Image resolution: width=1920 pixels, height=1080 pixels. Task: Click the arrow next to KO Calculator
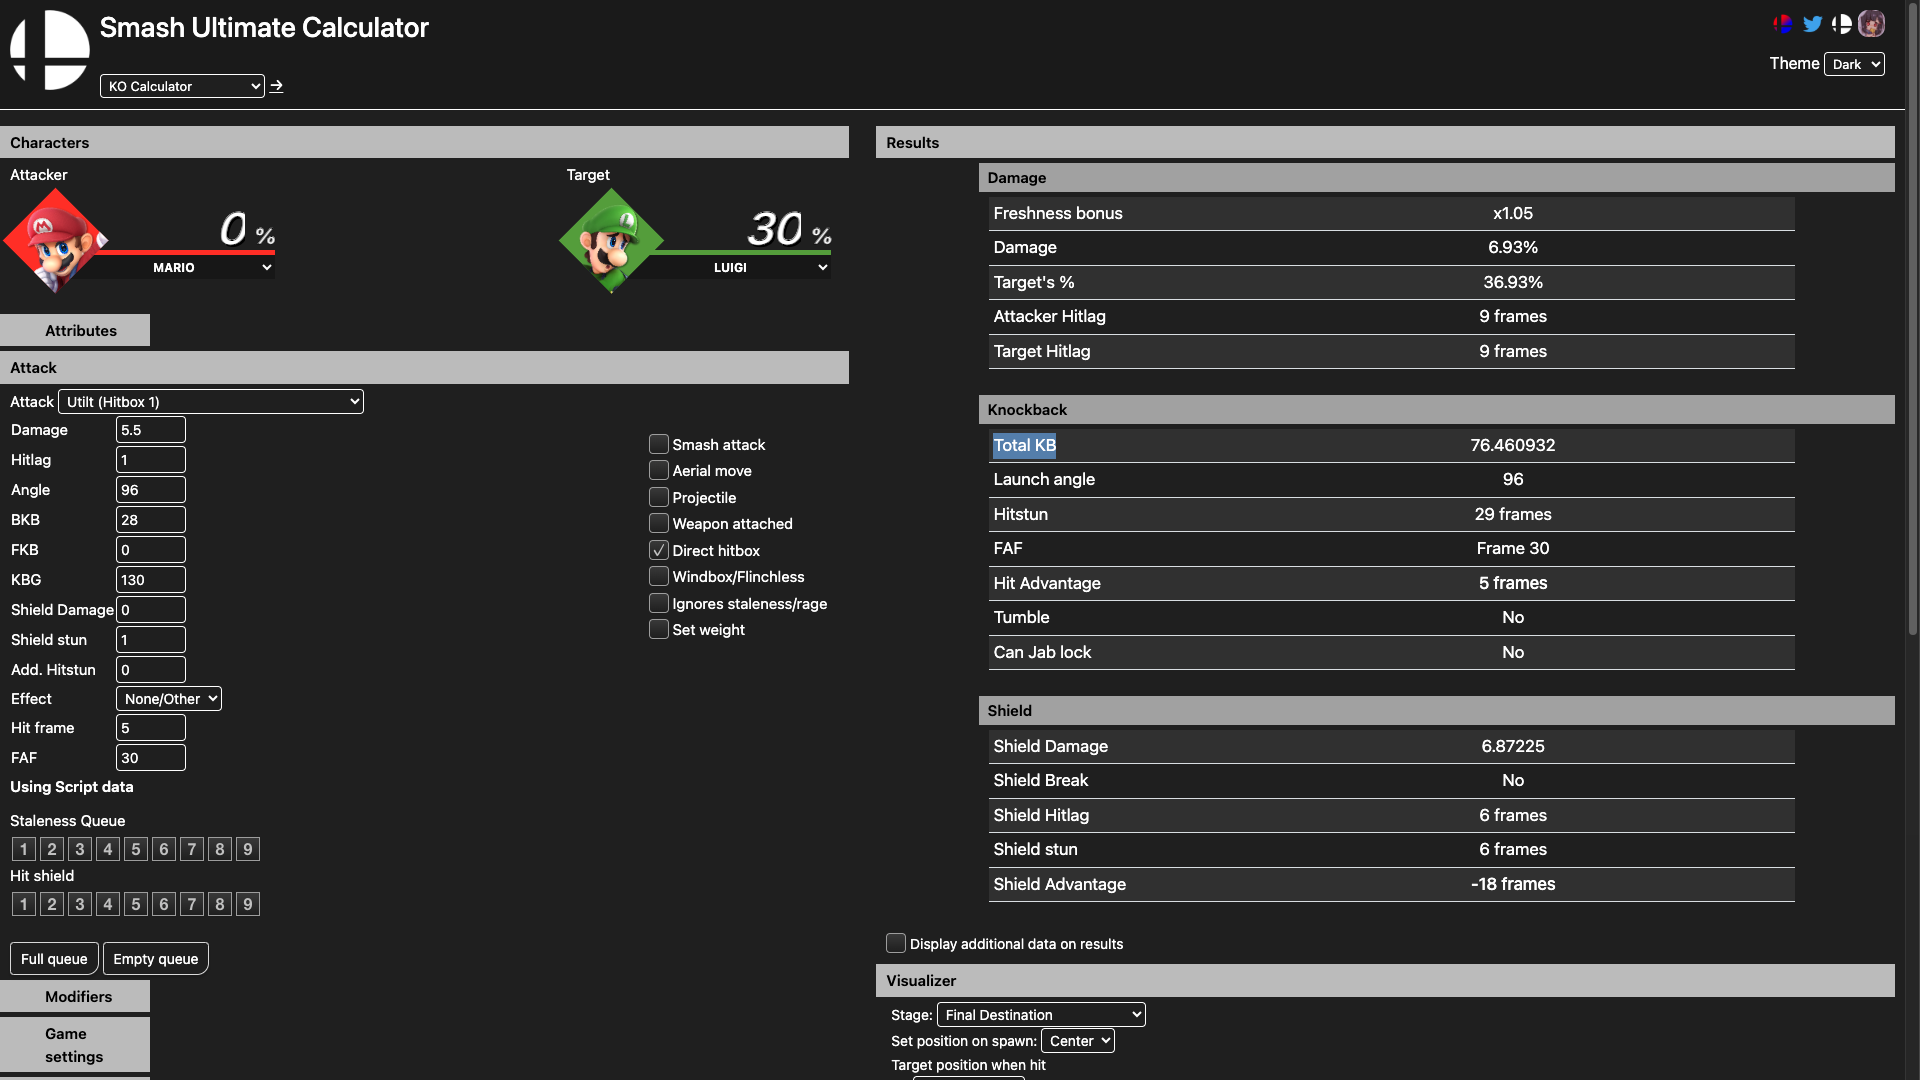click(x=277, y=86)
